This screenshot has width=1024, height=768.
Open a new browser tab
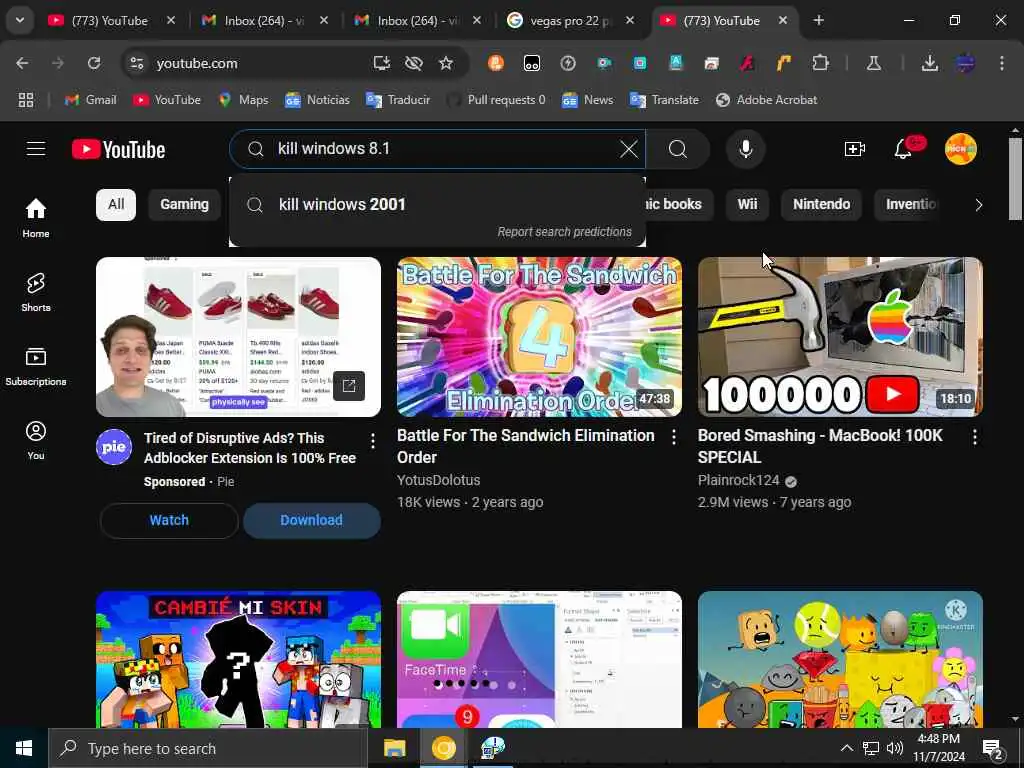818,21
